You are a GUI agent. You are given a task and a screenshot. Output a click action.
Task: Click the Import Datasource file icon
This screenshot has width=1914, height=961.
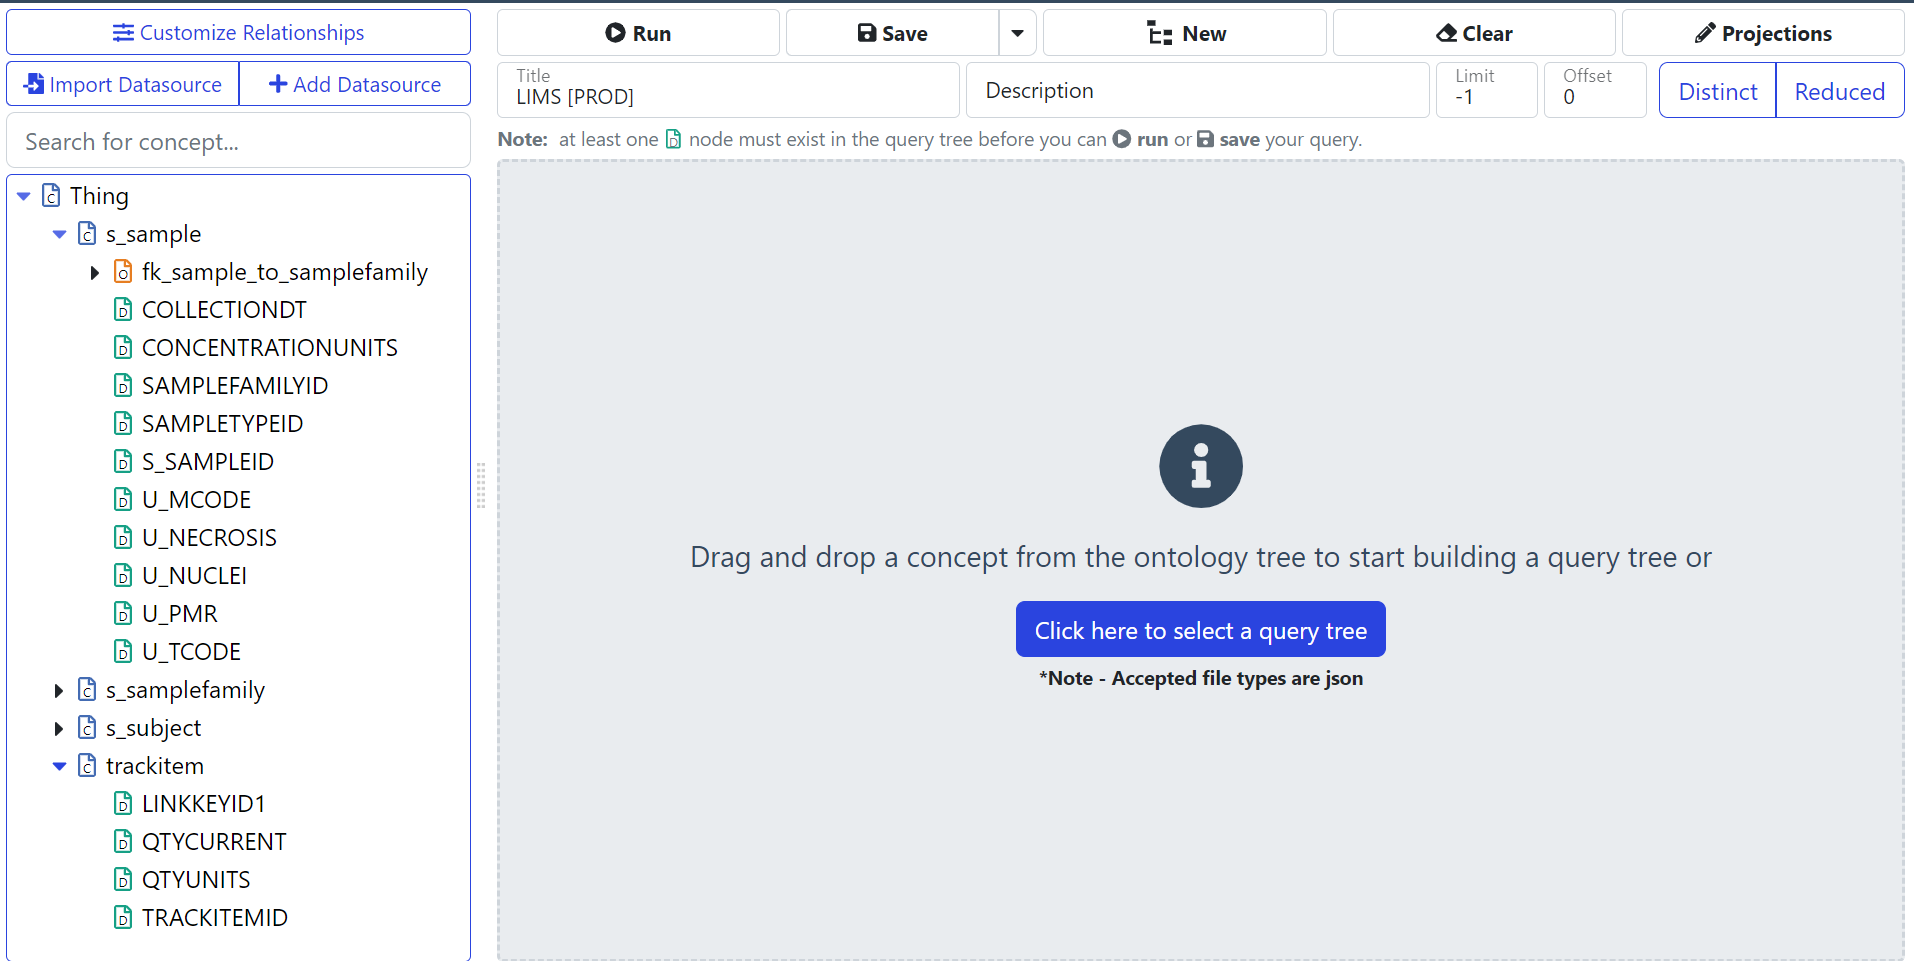coord(35,84)
